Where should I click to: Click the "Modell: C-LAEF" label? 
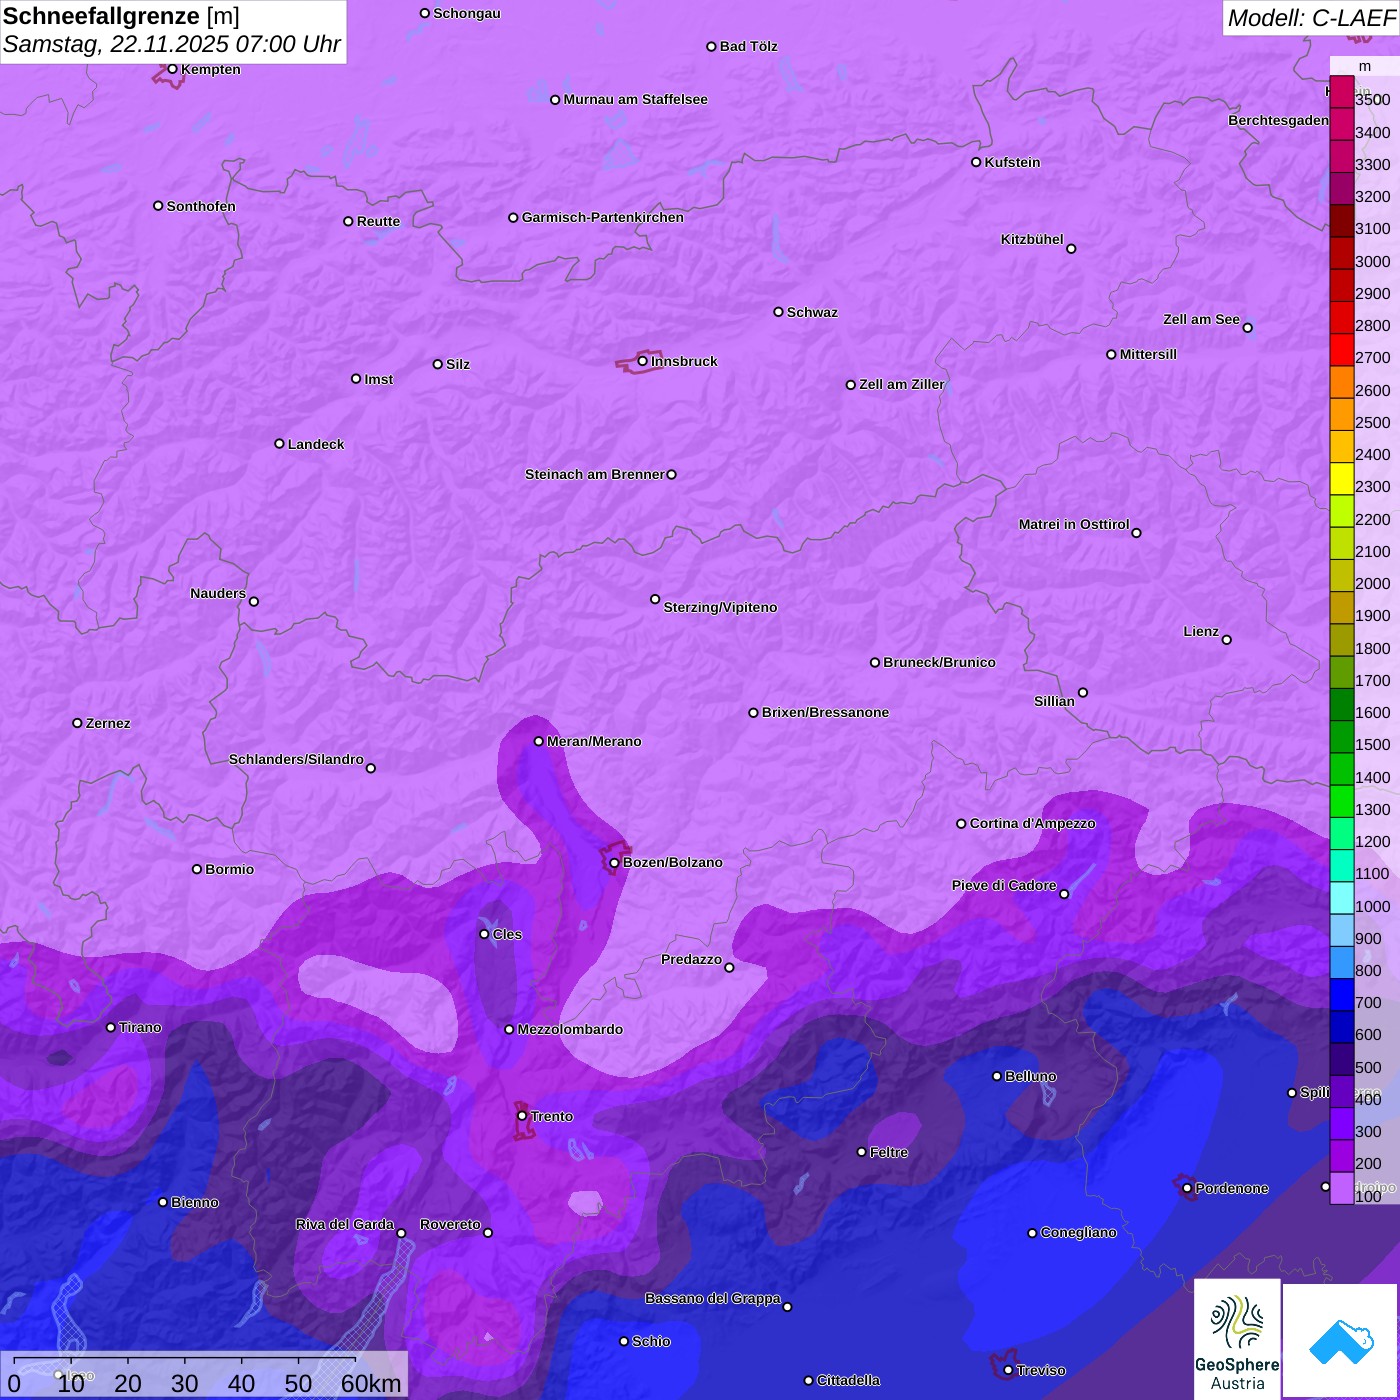[1311, 17]
